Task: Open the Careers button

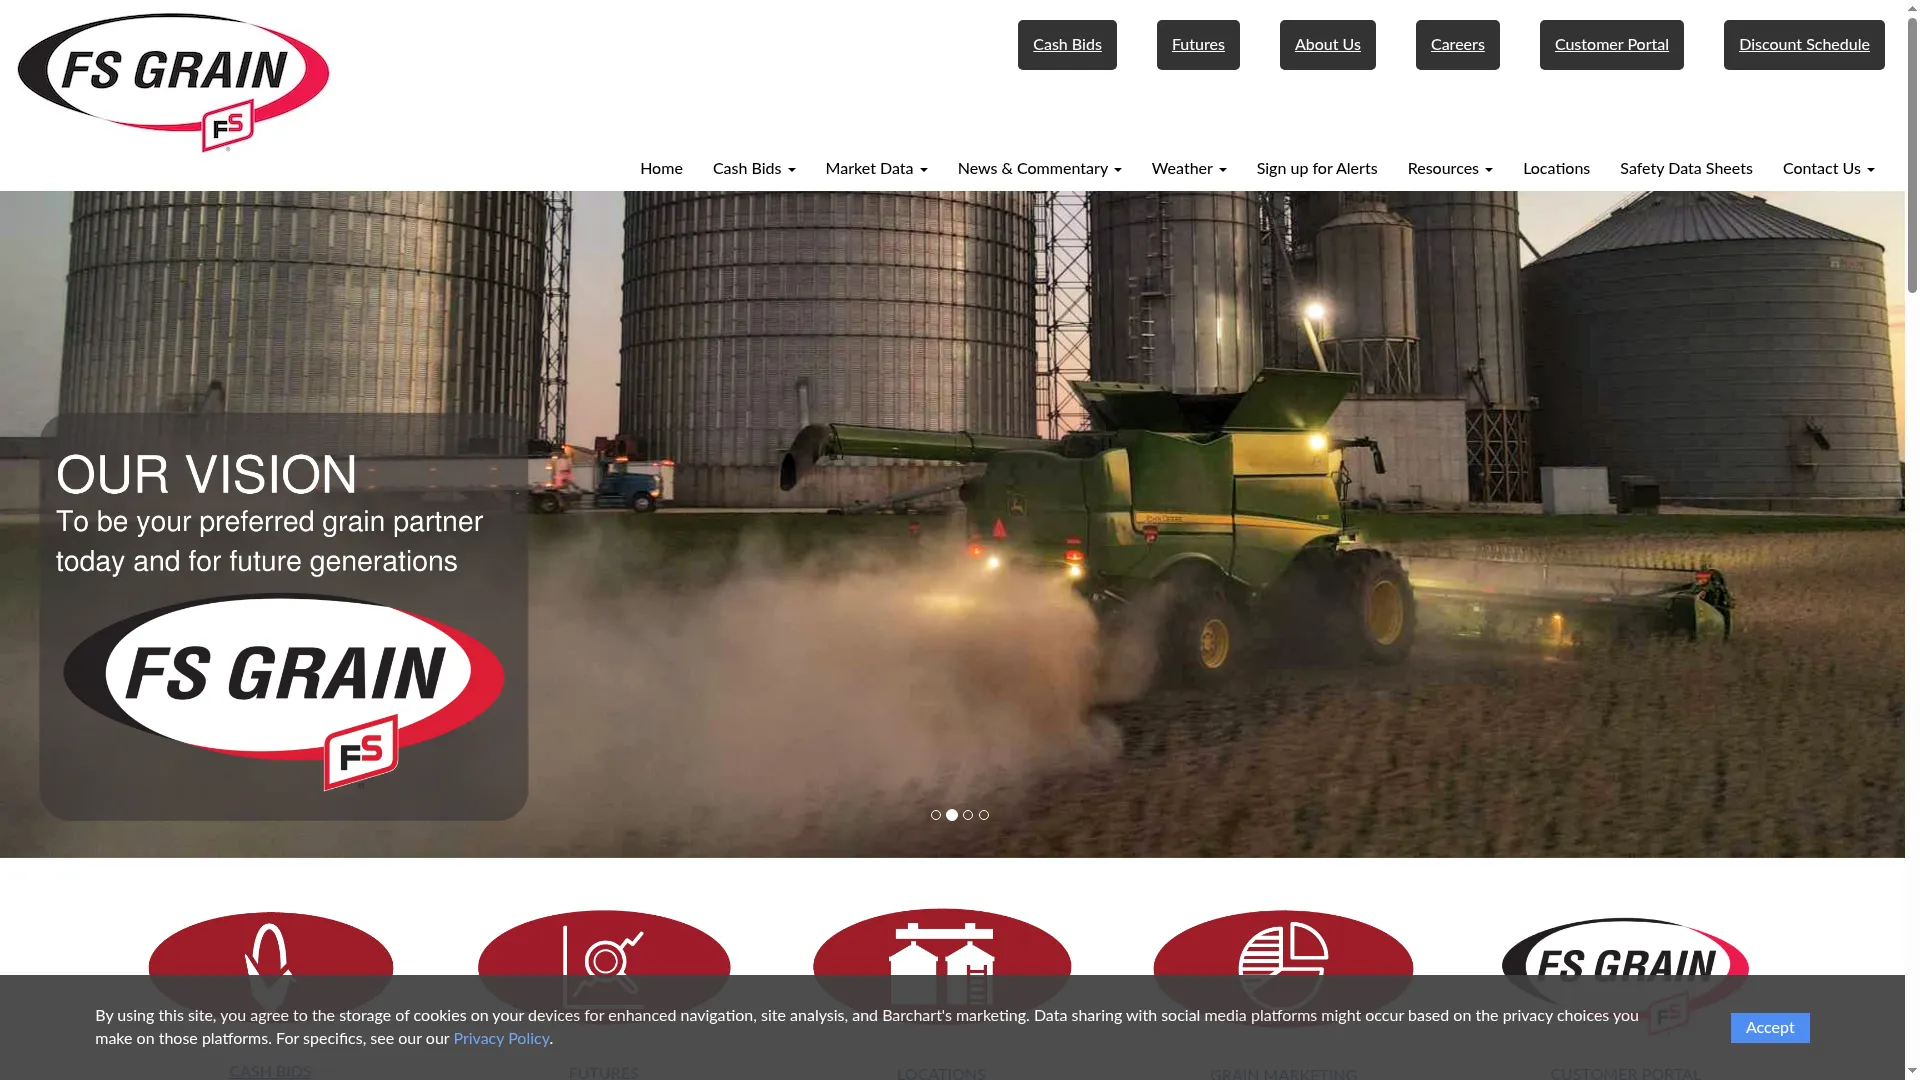Action: coord(1458,45)
